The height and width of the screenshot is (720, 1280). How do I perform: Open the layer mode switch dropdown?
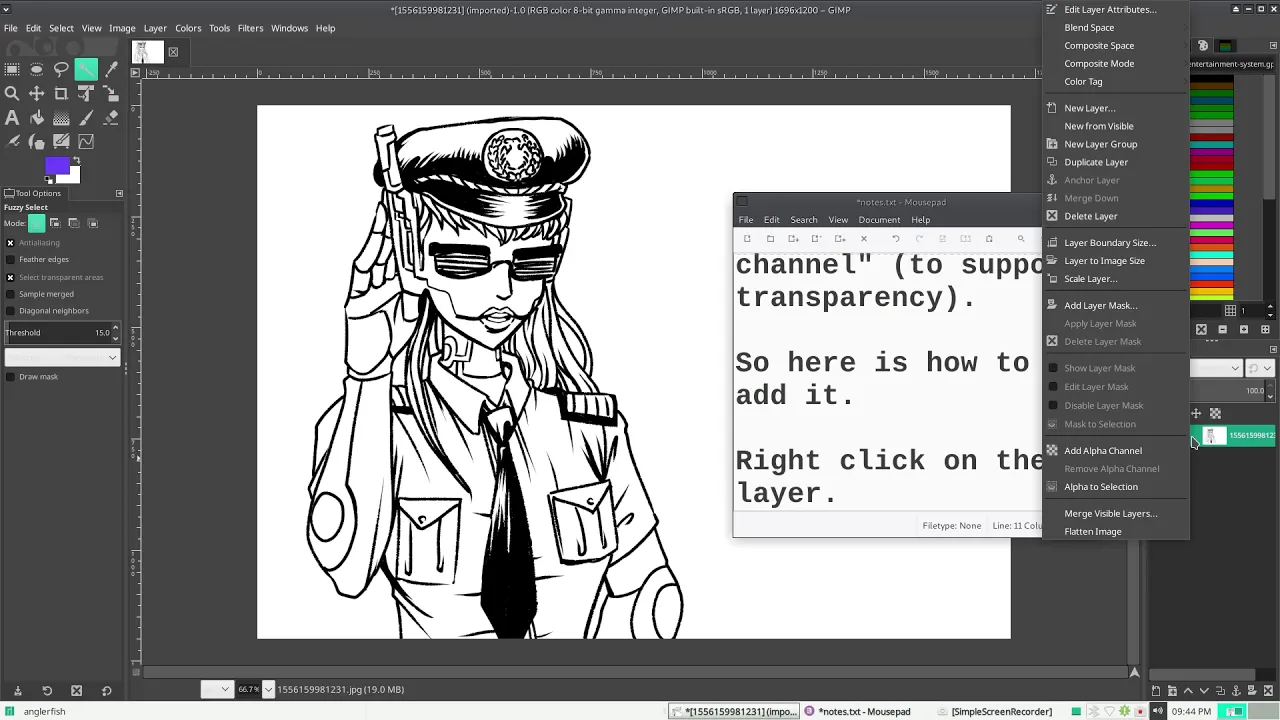[1259, 368]
